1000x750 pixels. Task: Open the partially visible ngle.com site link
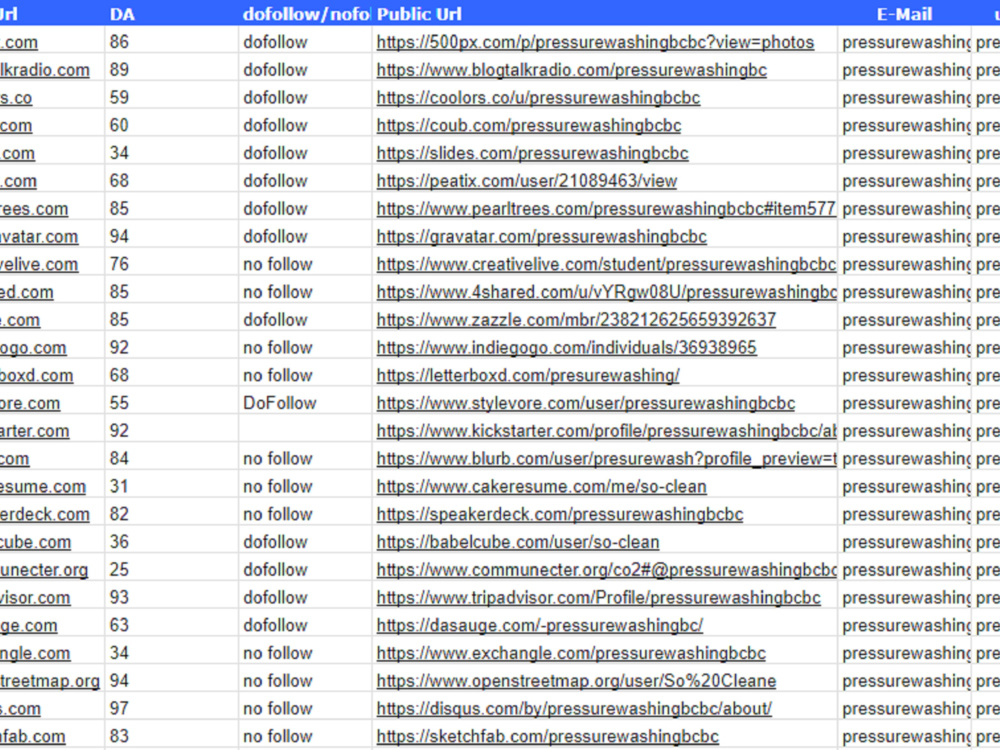35,653
